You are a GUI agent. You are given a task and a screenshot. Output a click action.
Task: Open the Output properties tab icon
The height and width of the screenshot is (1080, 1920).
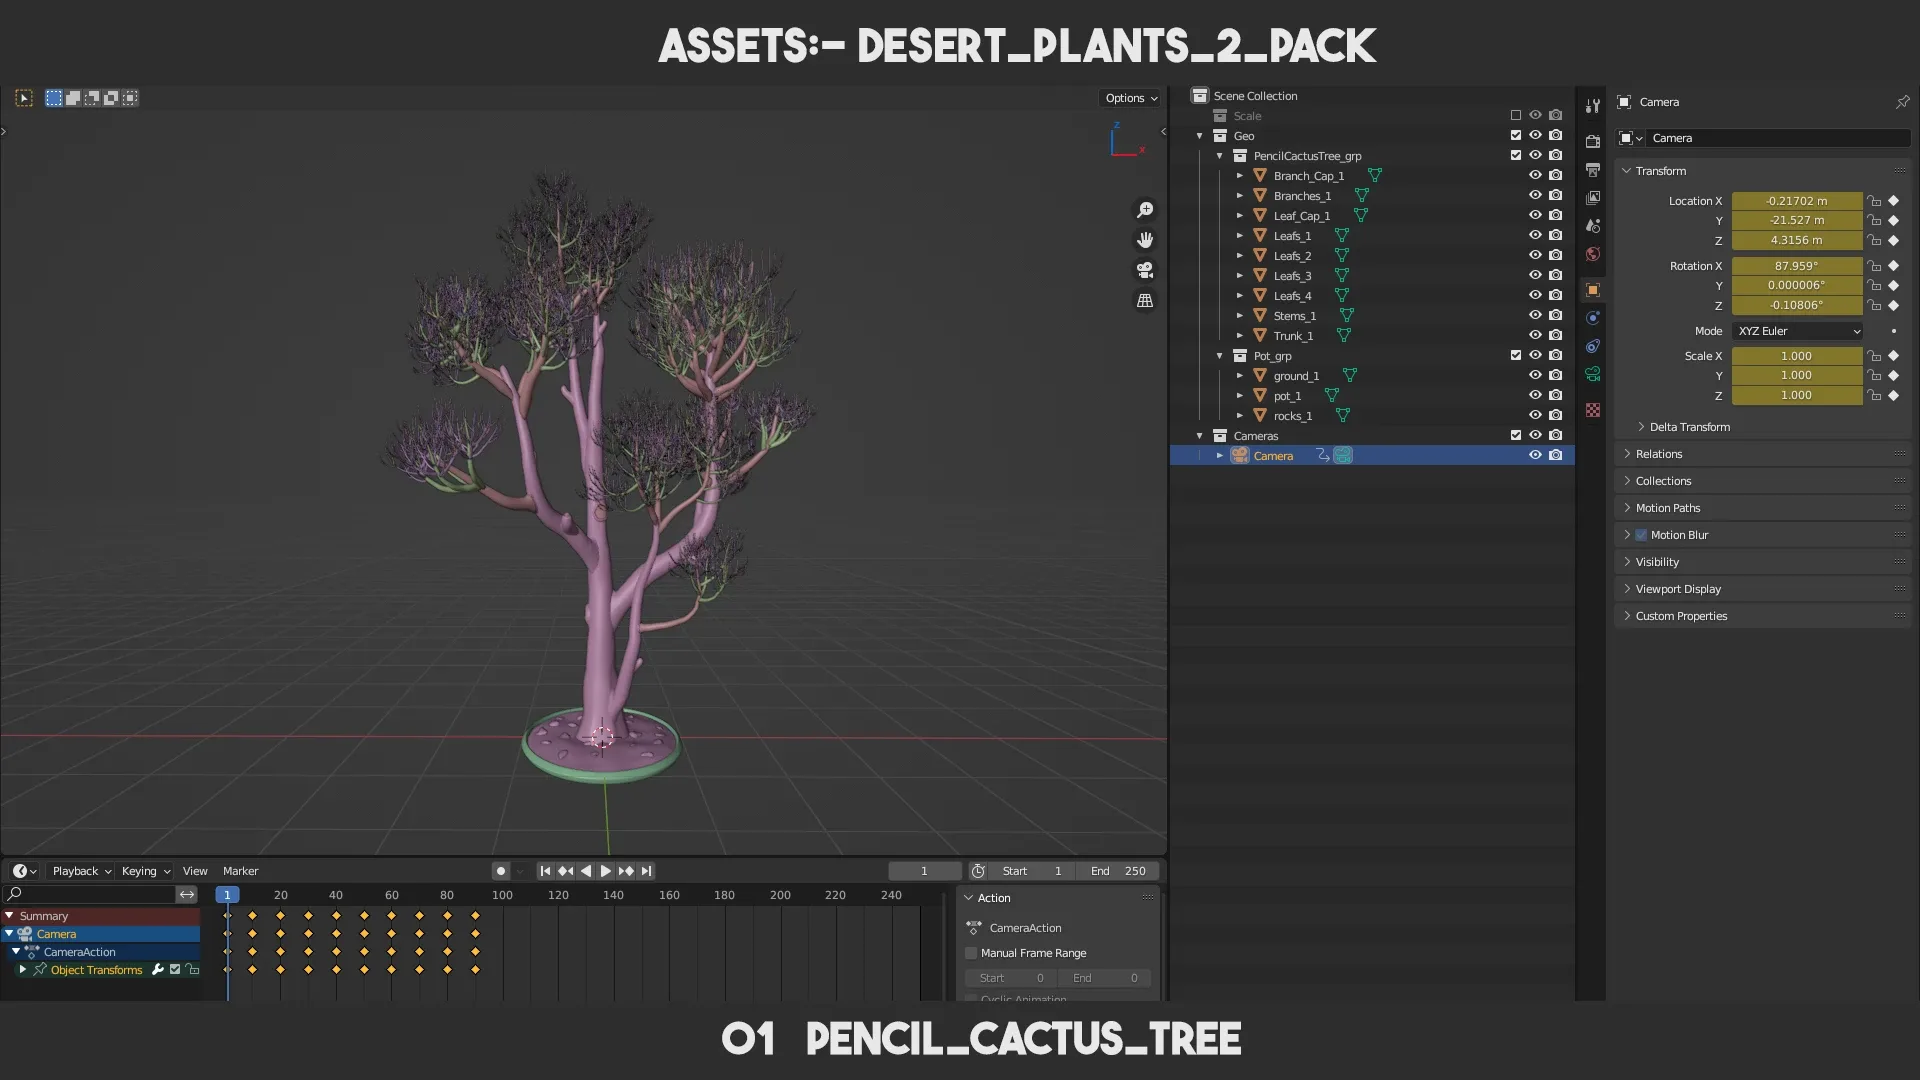(1593, 169)
